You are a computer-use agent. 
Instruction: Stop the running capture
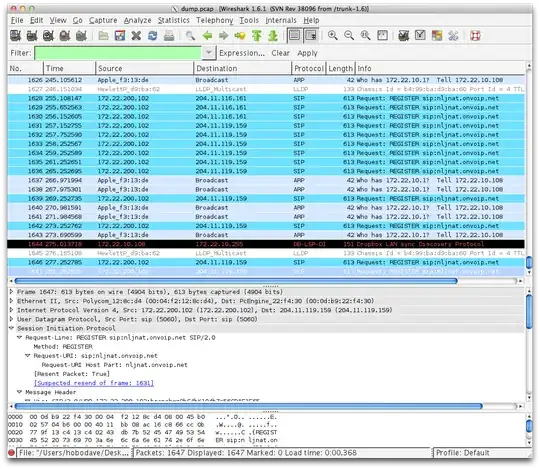point(65,35)
